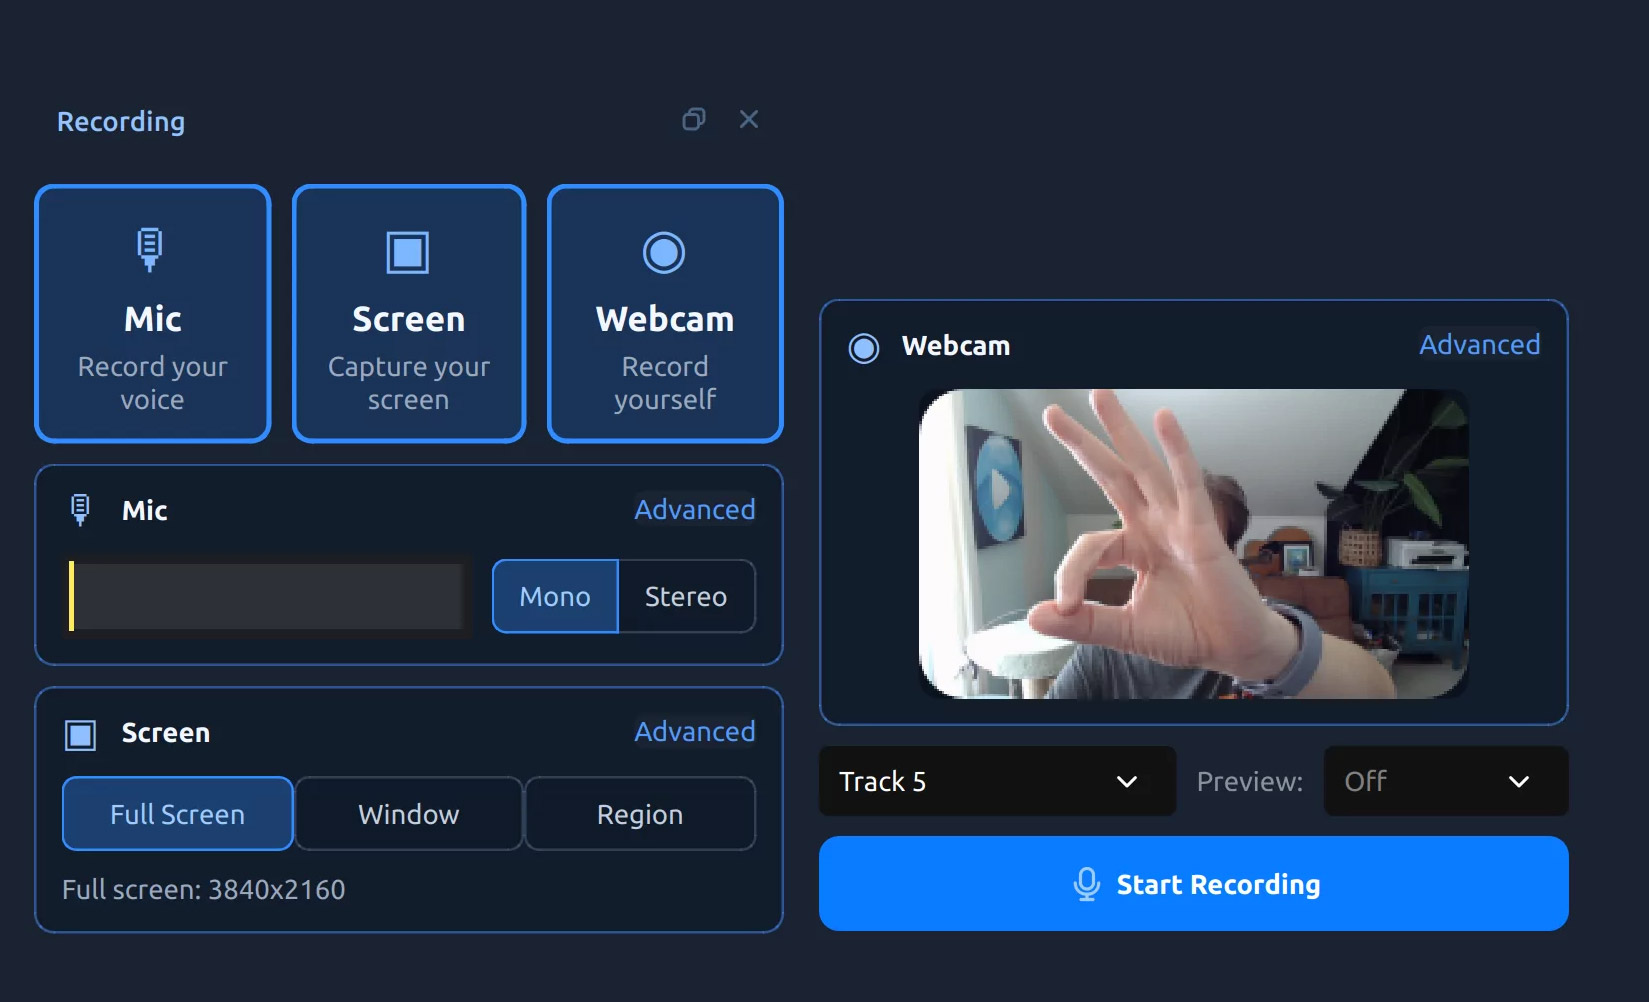This screenshot has height=1002, width=1649.
Task: Click the mic icon in Mic settings panel
Action: pyautogui.click(x=81, y=510)
